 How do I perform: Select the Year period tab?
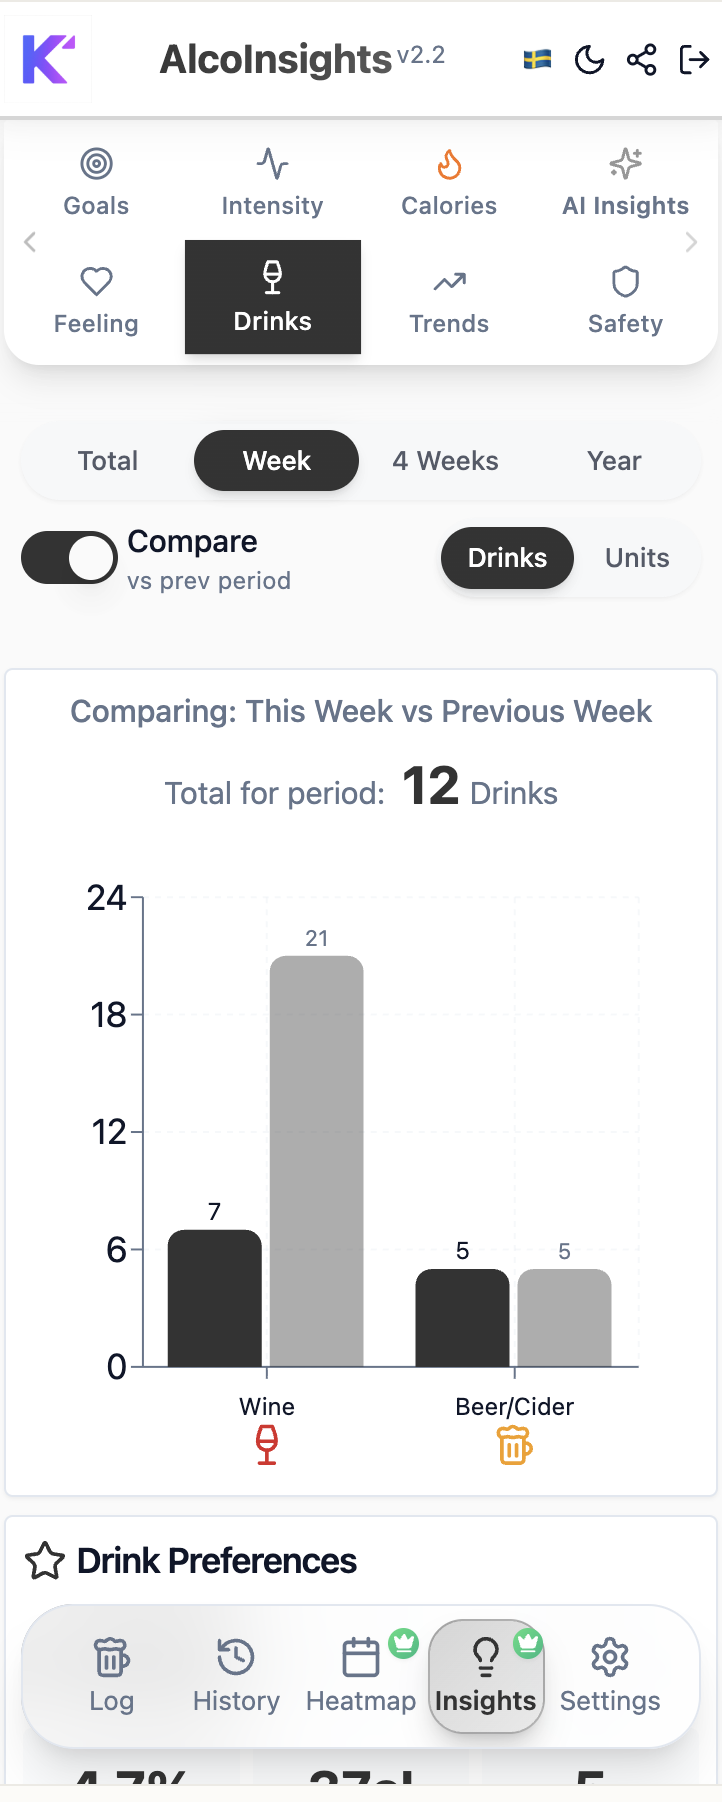[613, 460]
